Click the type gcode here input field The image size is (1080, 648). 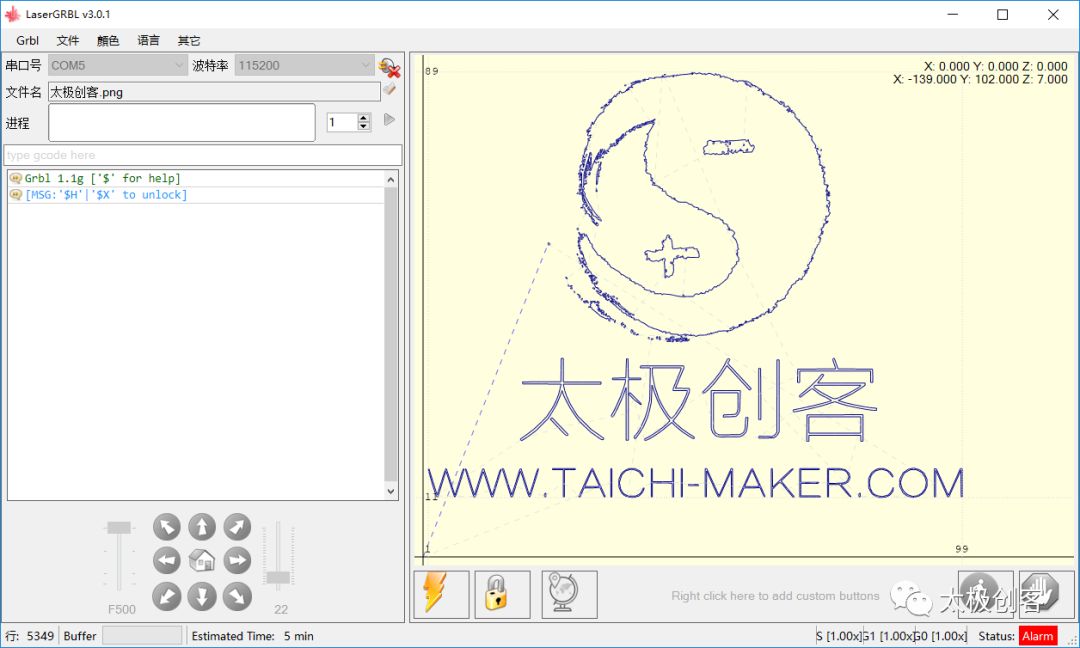pyautogui.click(x=203, y=155)
